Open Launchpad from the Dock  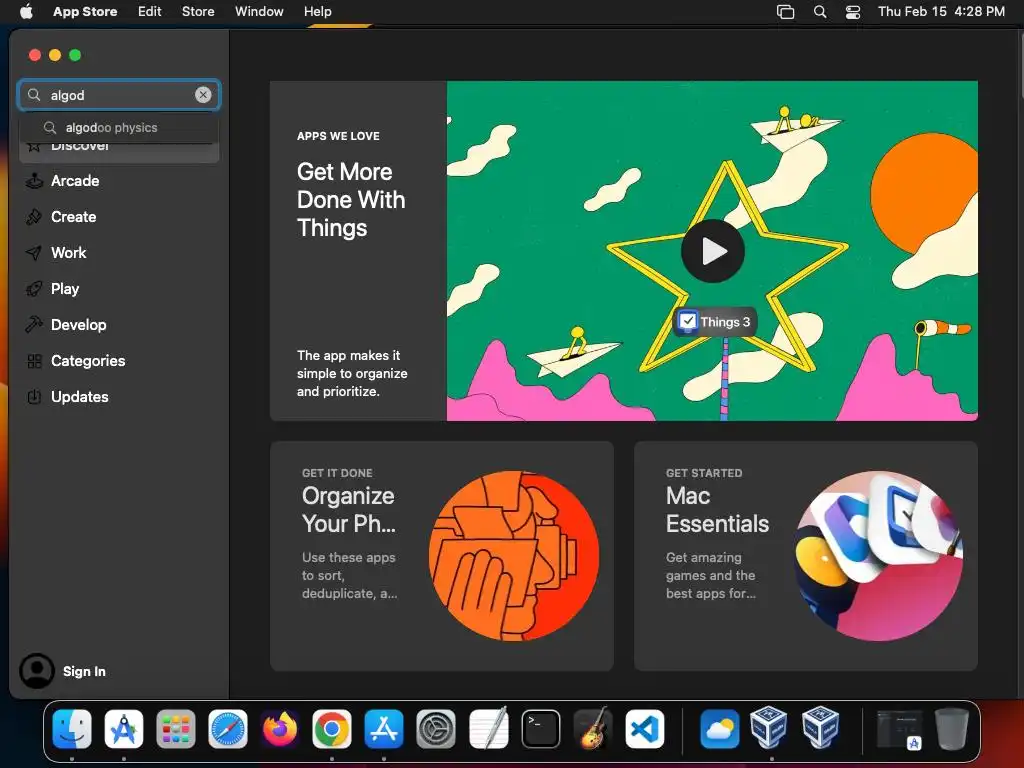pos(176,729)
